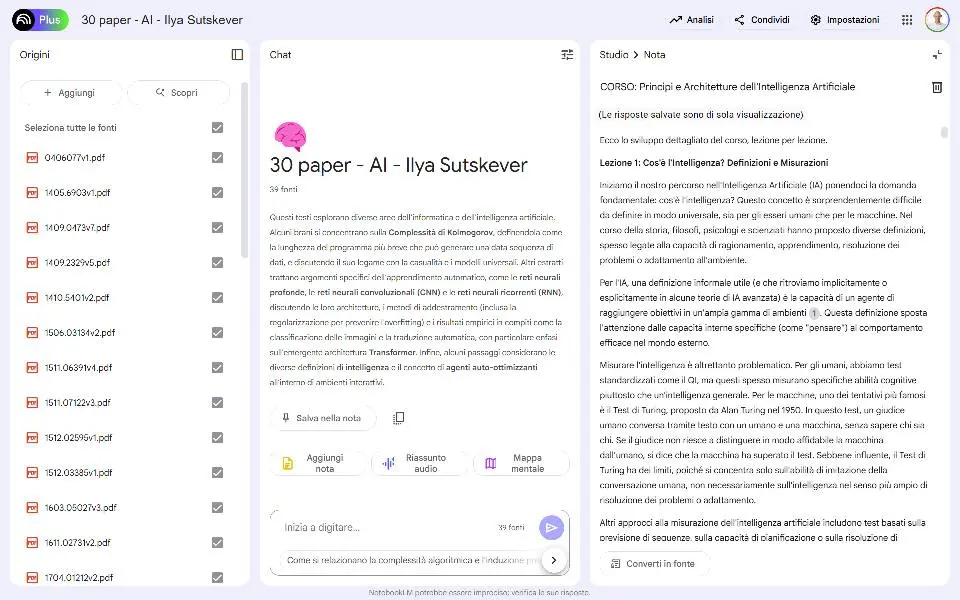
Task: Uncheck source 1511.07122v3.pdf
Action: 217,402
